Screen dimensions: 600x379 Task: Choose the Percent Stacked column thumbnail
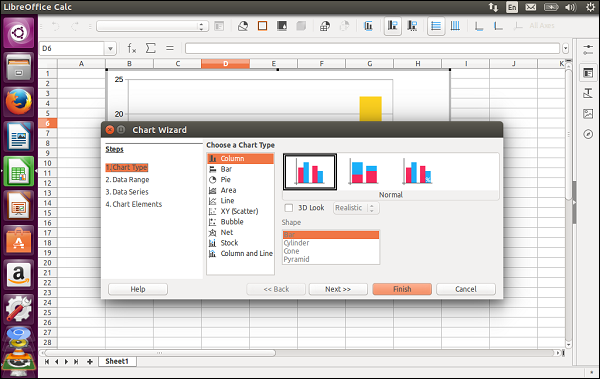(x=417, y=172)
